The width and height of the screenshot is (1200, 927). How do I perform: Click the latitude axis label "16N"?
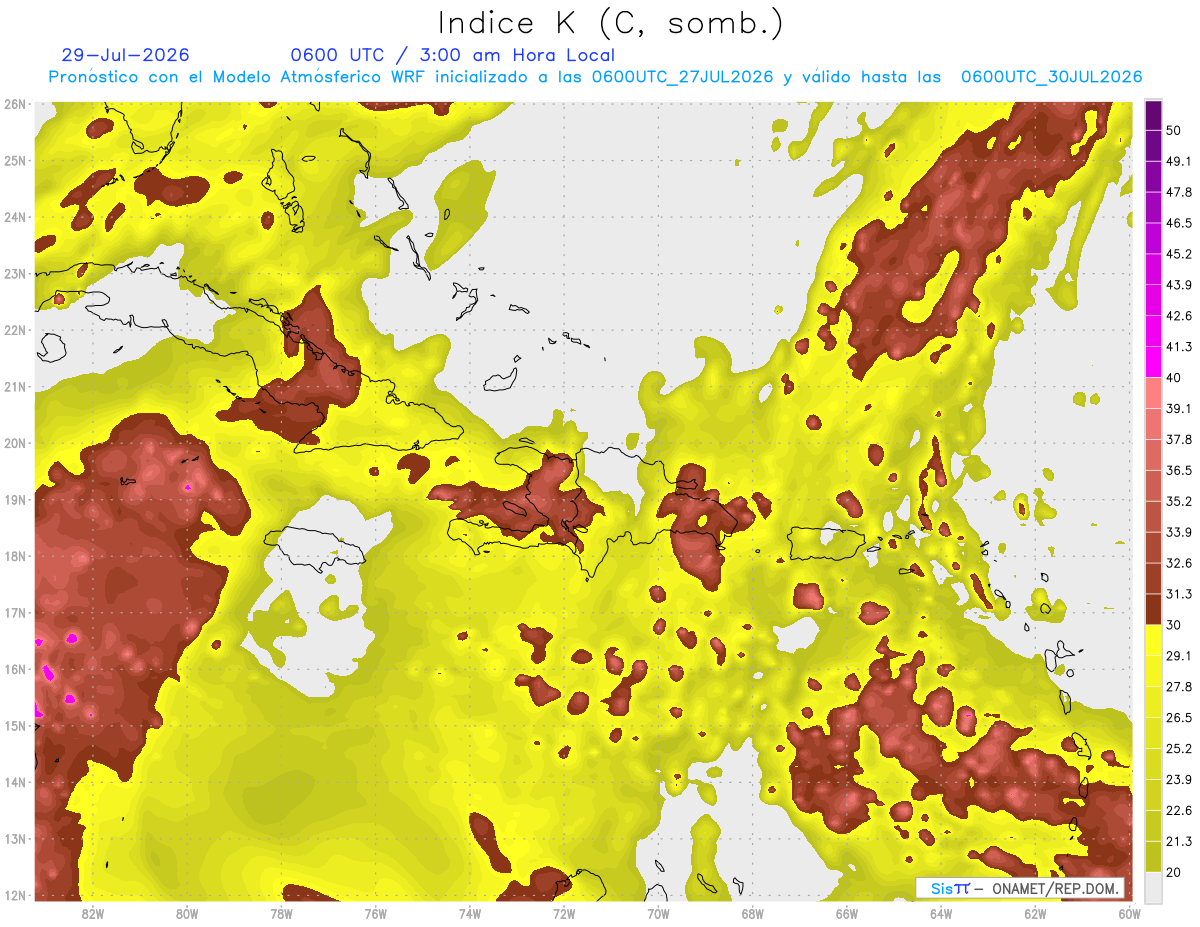[x=15, y=669]
